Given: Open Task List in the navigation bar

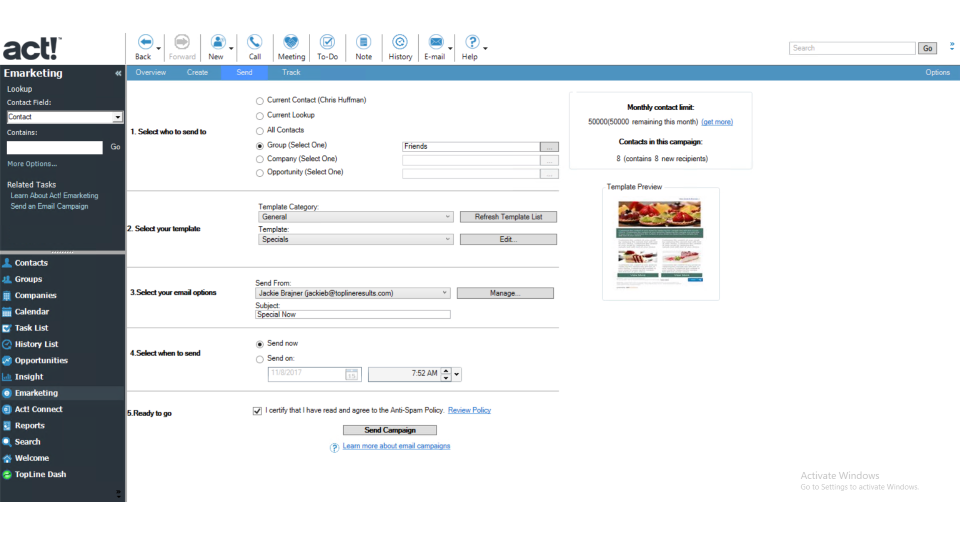Looking at the screenshot, I should tap(31, 328).
